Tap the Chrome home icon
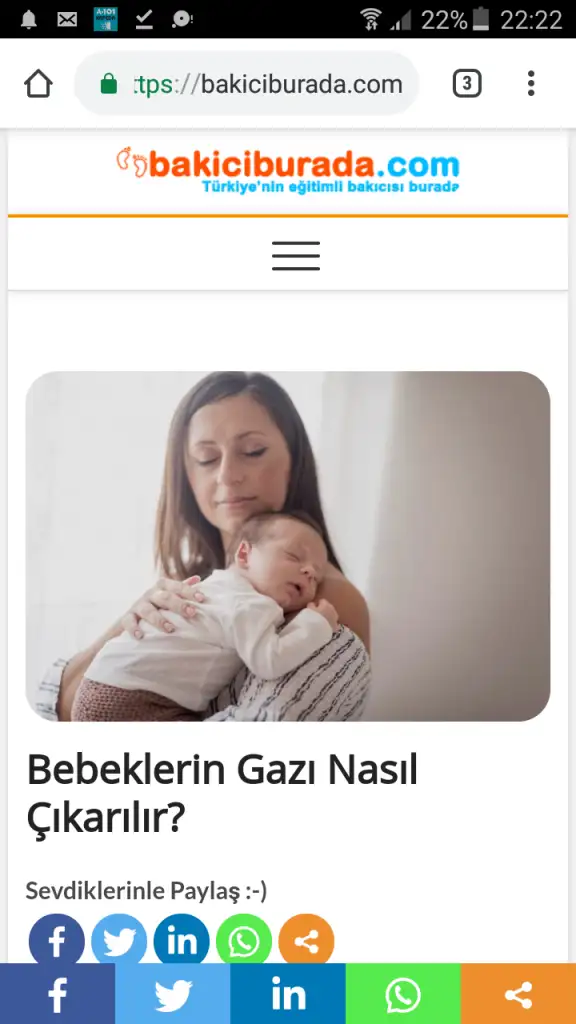Screen dimensions: 576x1024 38,84
